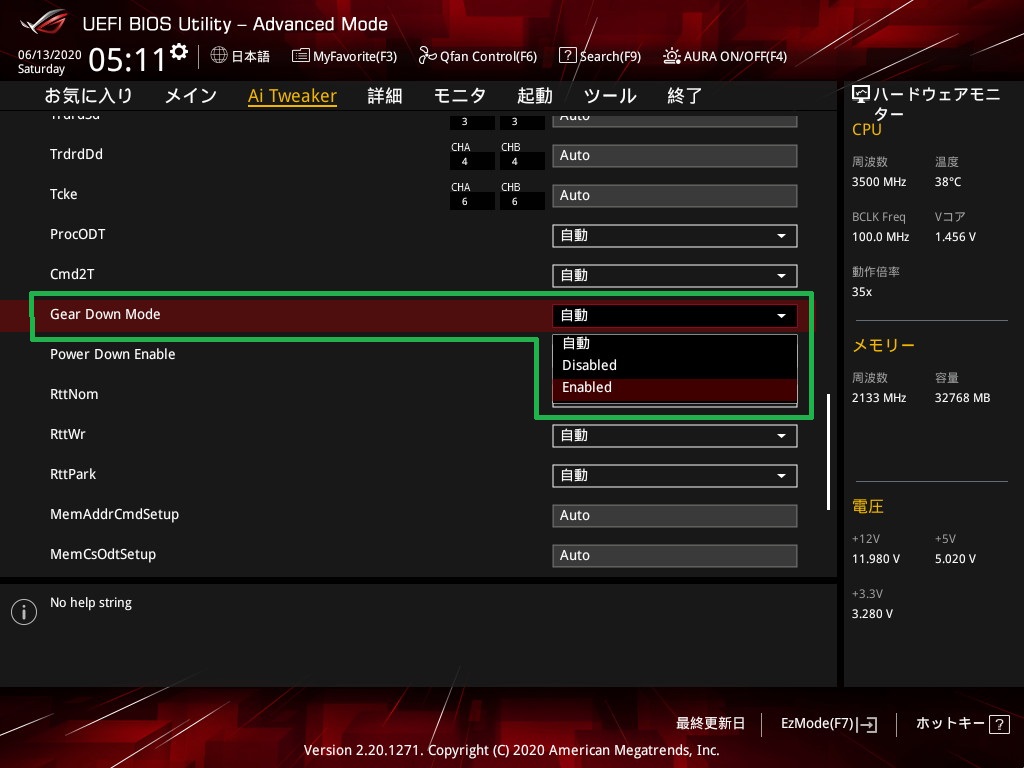Select the RttWr row label
This screenshot has width=1024, height=768.
pos(67,434)
